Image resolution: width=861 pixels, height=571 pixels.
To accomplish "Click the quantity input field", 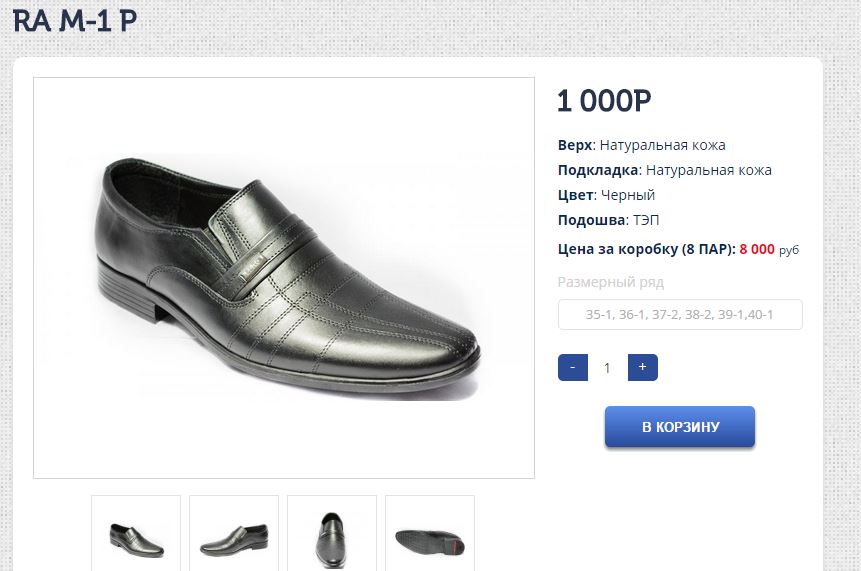I will click(x=607, y=368).
